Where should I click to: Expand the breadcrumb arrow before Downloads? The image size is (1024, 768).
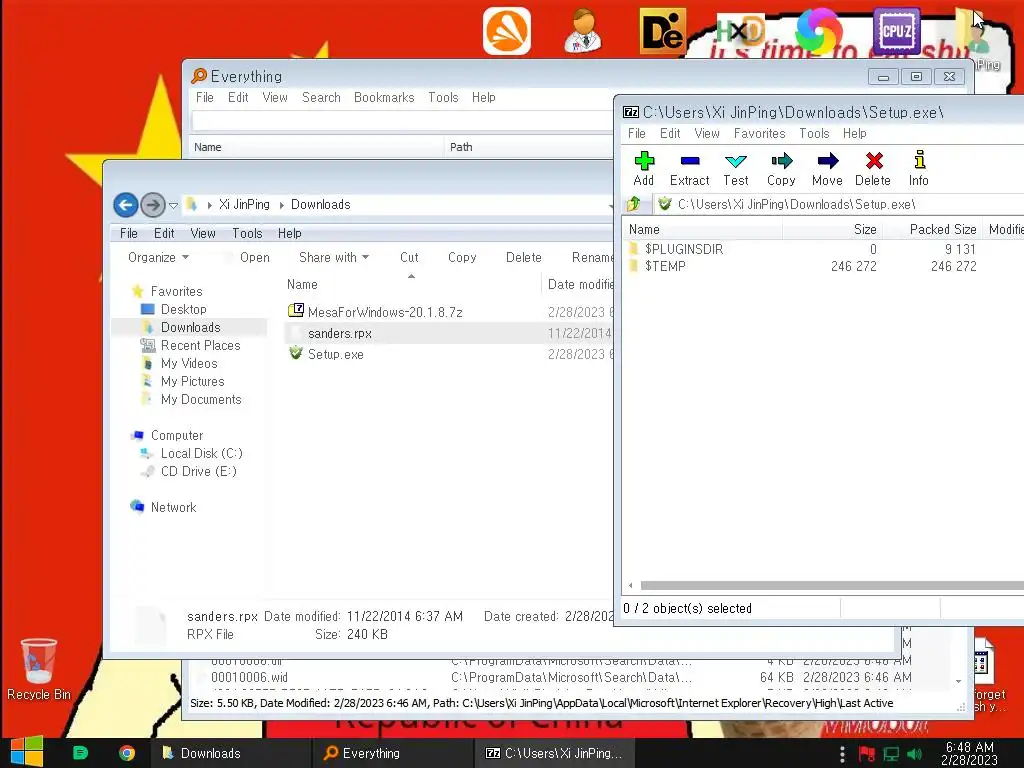282,205
